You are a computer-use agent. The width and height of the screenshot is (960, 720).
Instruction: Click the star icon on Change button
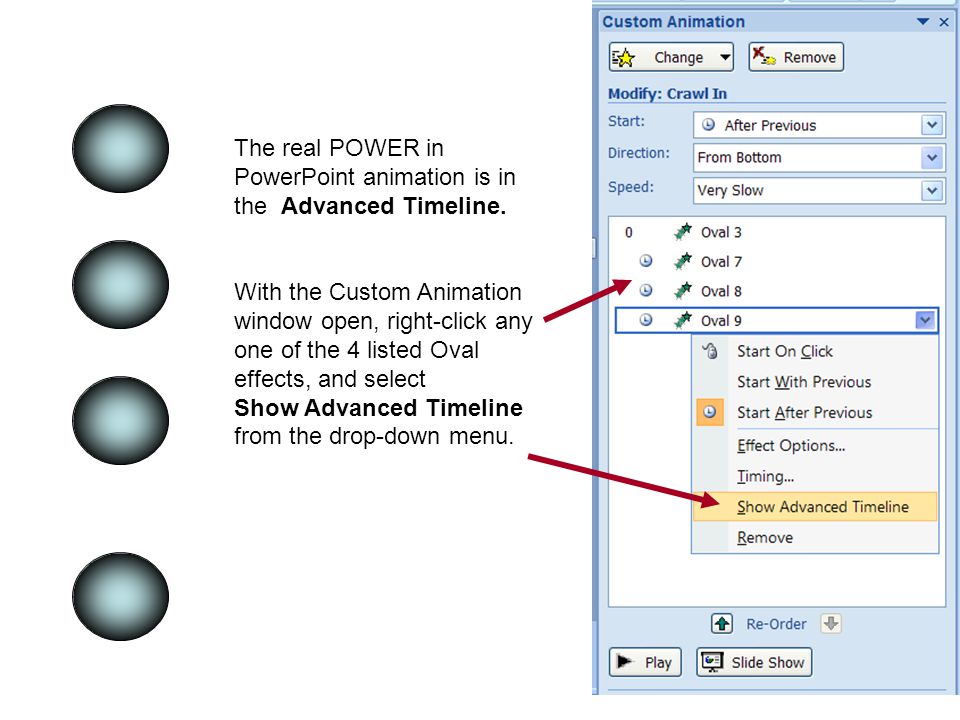[624, 58]
